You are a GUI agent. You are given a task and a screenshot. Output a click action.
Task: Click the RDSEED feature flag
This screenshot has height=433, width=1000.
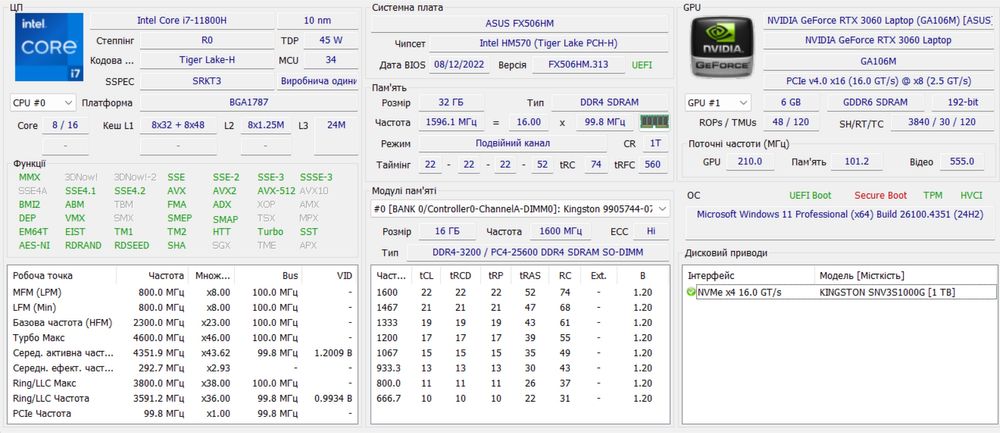tap(130, 245)
